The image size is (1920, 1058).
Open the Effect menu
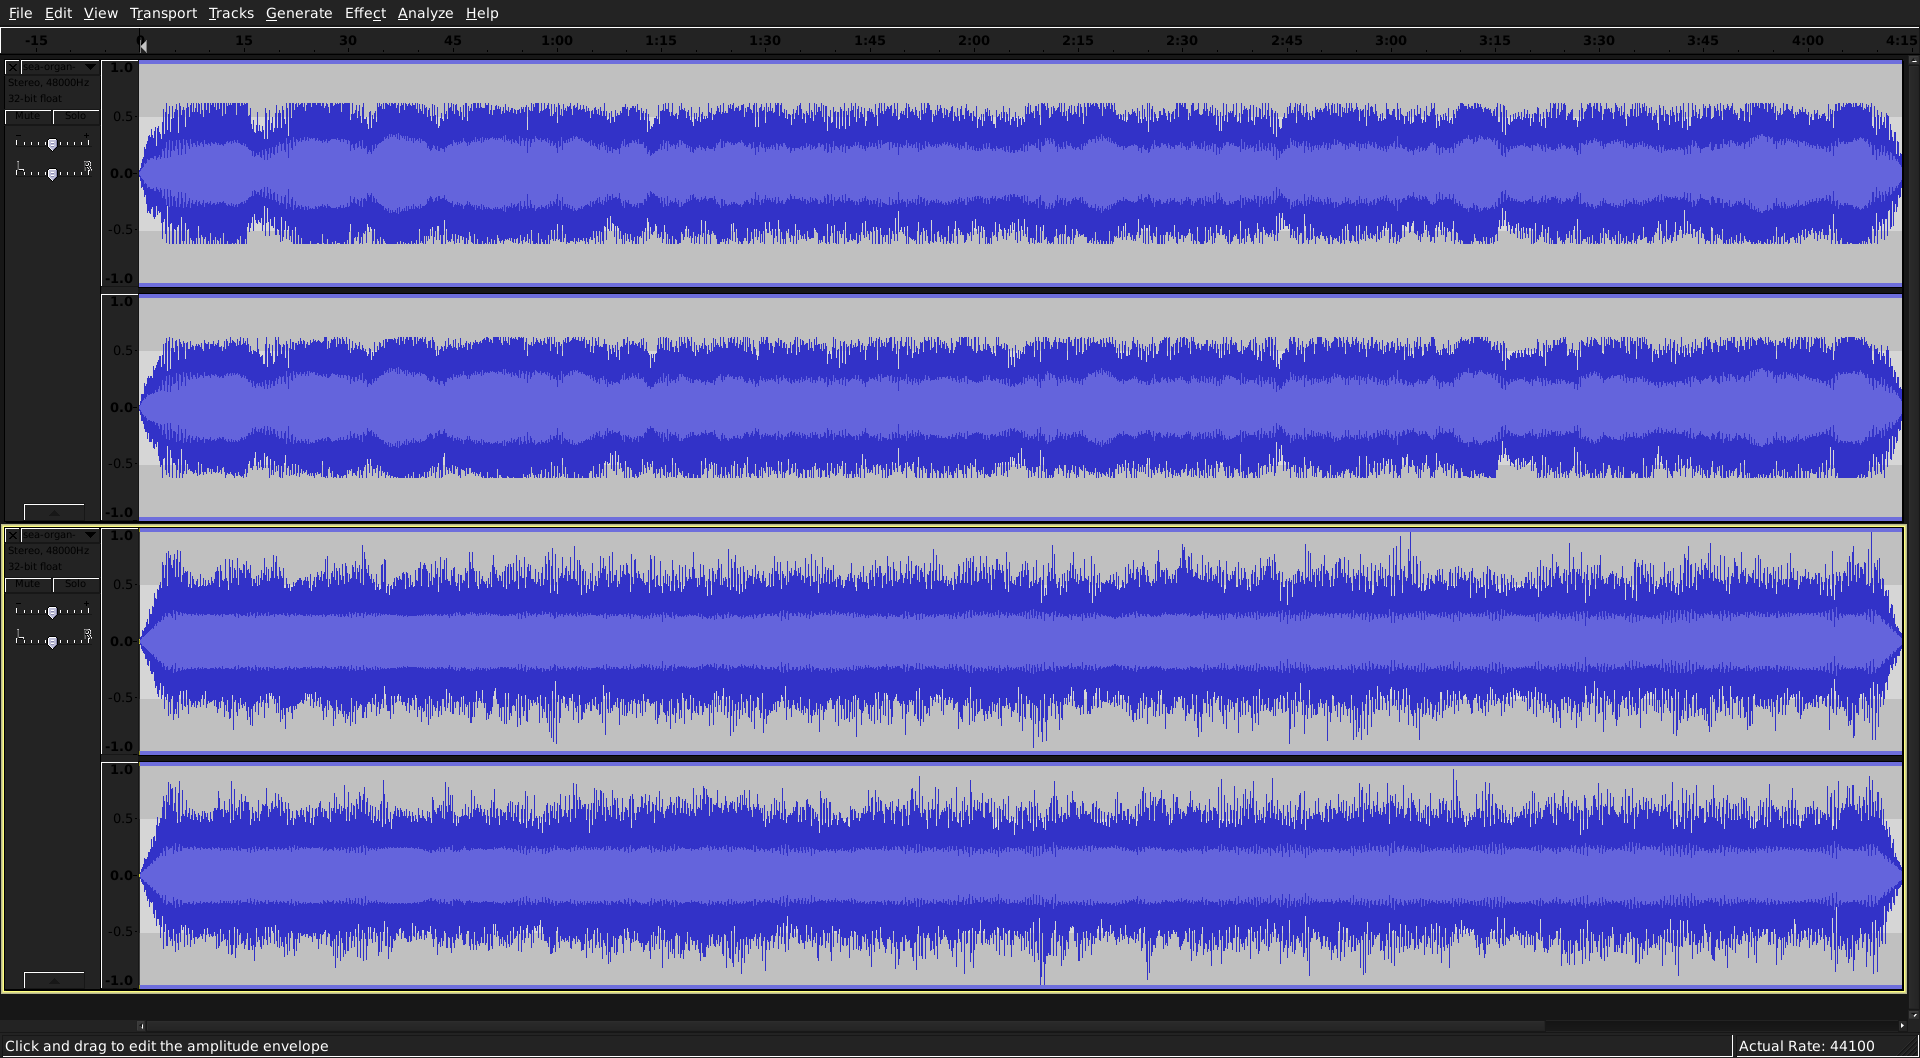pyautogui.click(x=365, y=13)
